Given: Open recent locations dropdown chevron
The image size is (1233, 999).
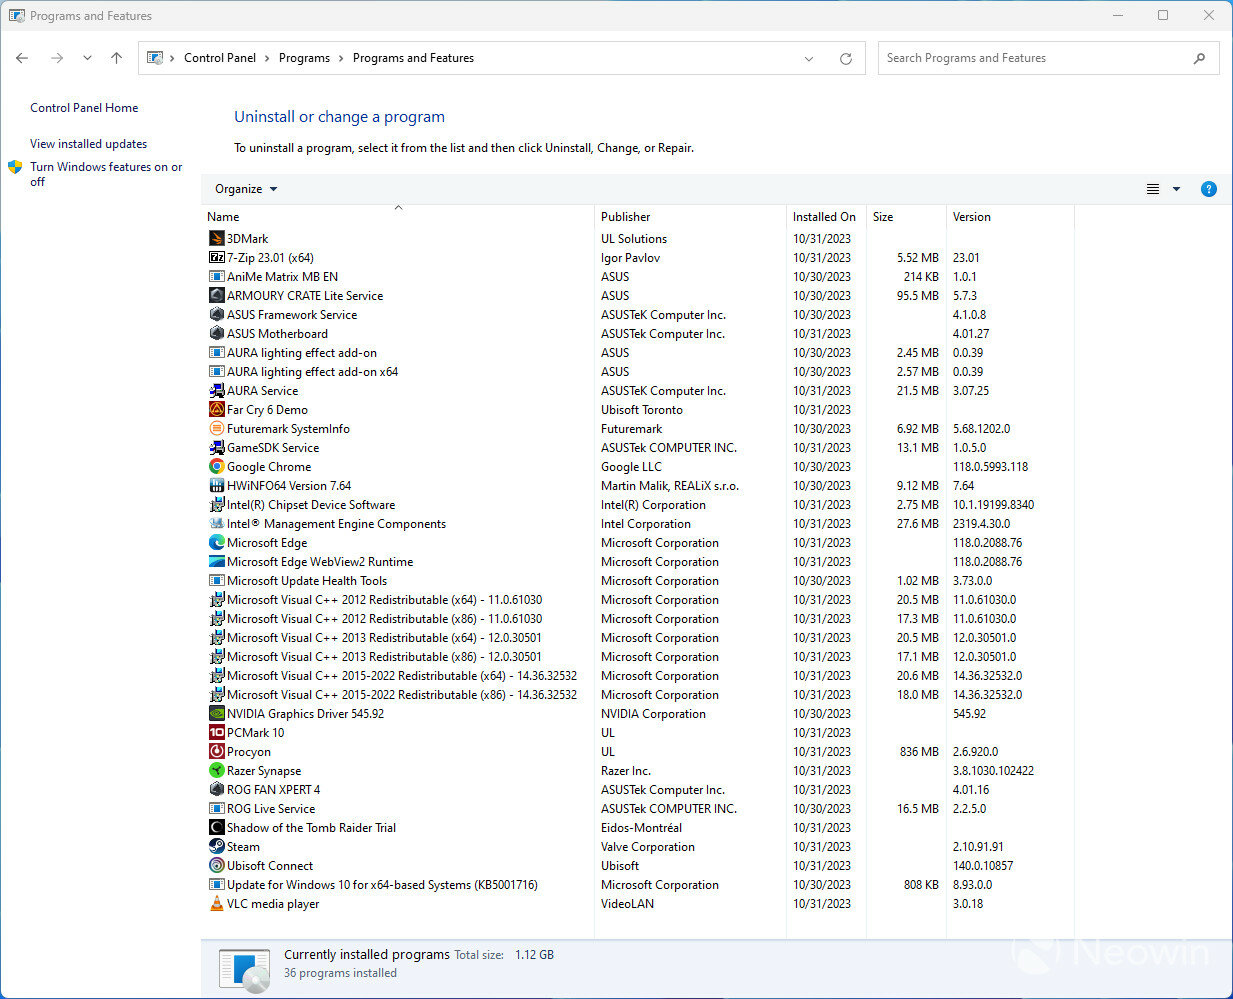Looking at the screenshot, I should [87, 58].
